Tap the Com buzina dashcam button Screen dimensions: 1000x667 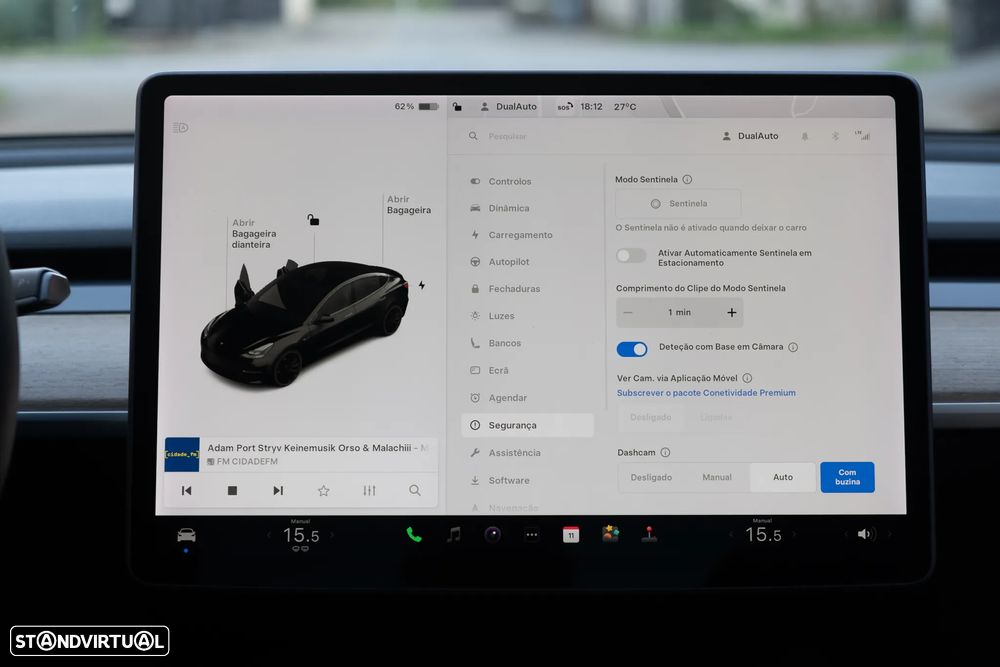[x=847, y=477]
